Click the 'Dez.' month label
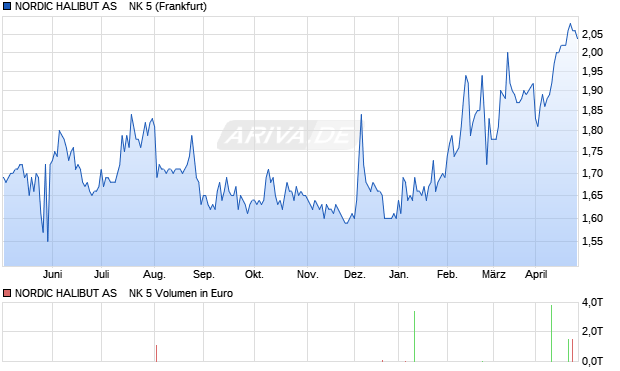 355,274
